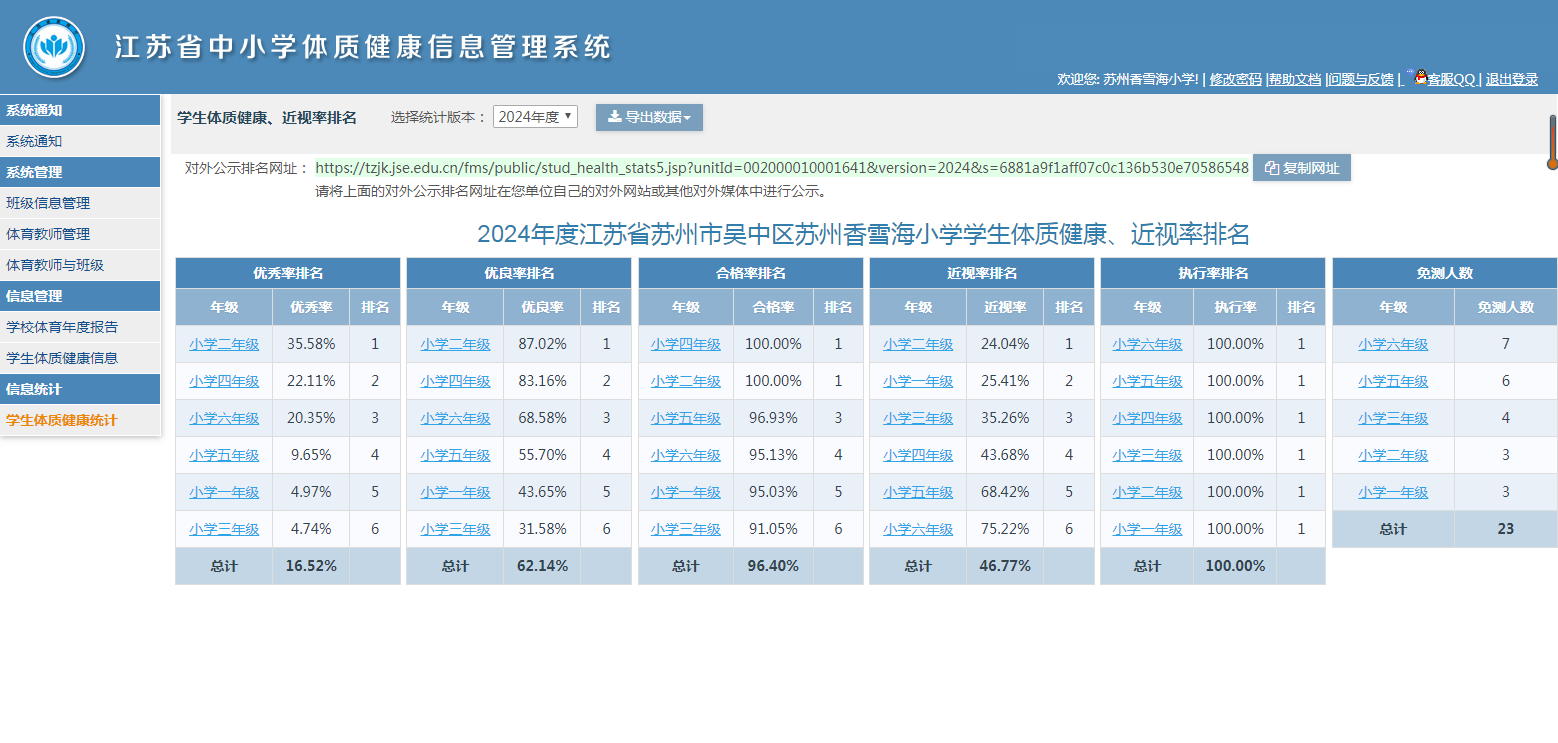Open the 导出数据 export dropdown button
Image resolution: width=1558 pixels, height=743 pixels.
[649, 117]
